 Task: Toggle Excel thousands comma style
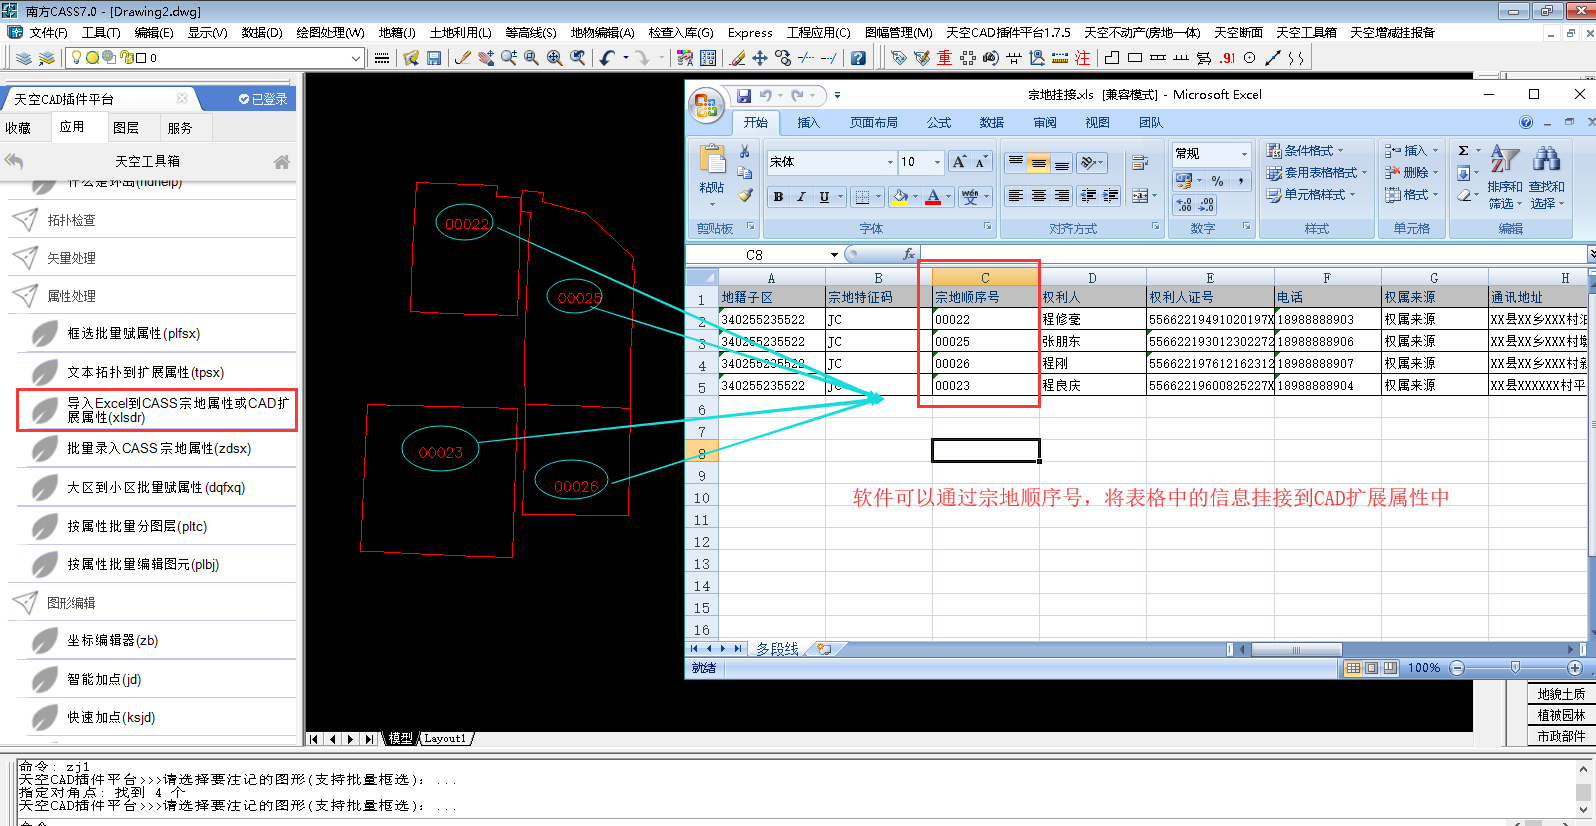click(x=1241, y=181)
